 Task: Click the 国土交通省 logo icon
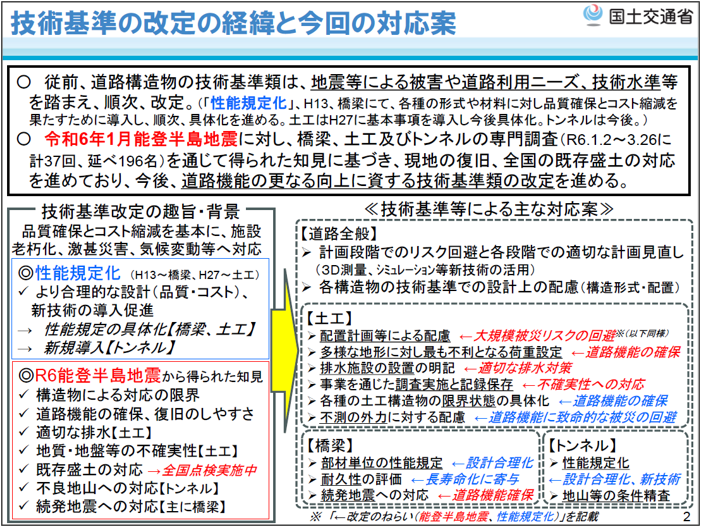pyautogui.click(x=594, y=14)
